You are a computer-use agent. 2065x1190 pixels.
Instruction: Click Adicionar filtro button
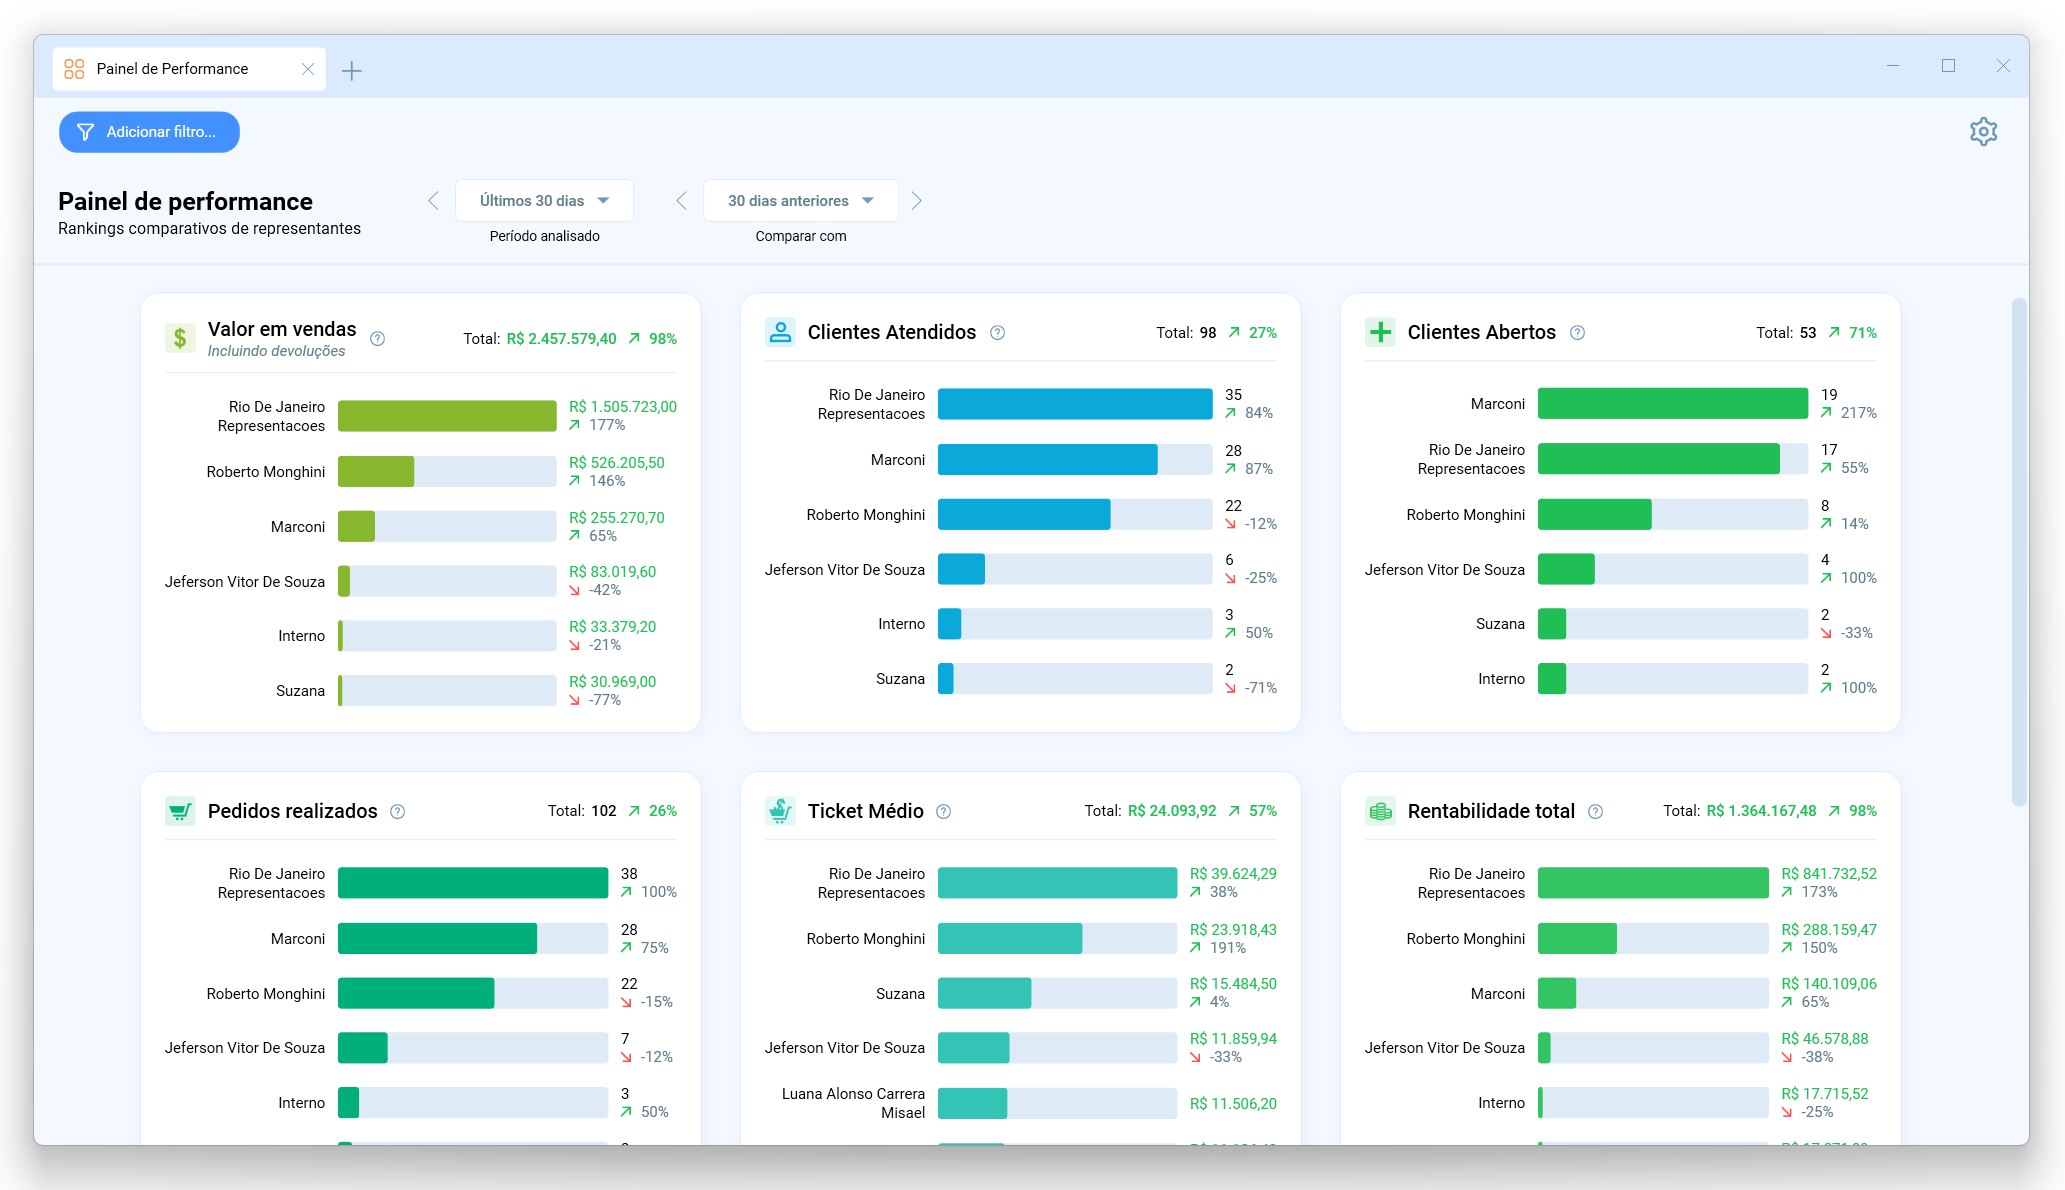[x=149, y=132]
